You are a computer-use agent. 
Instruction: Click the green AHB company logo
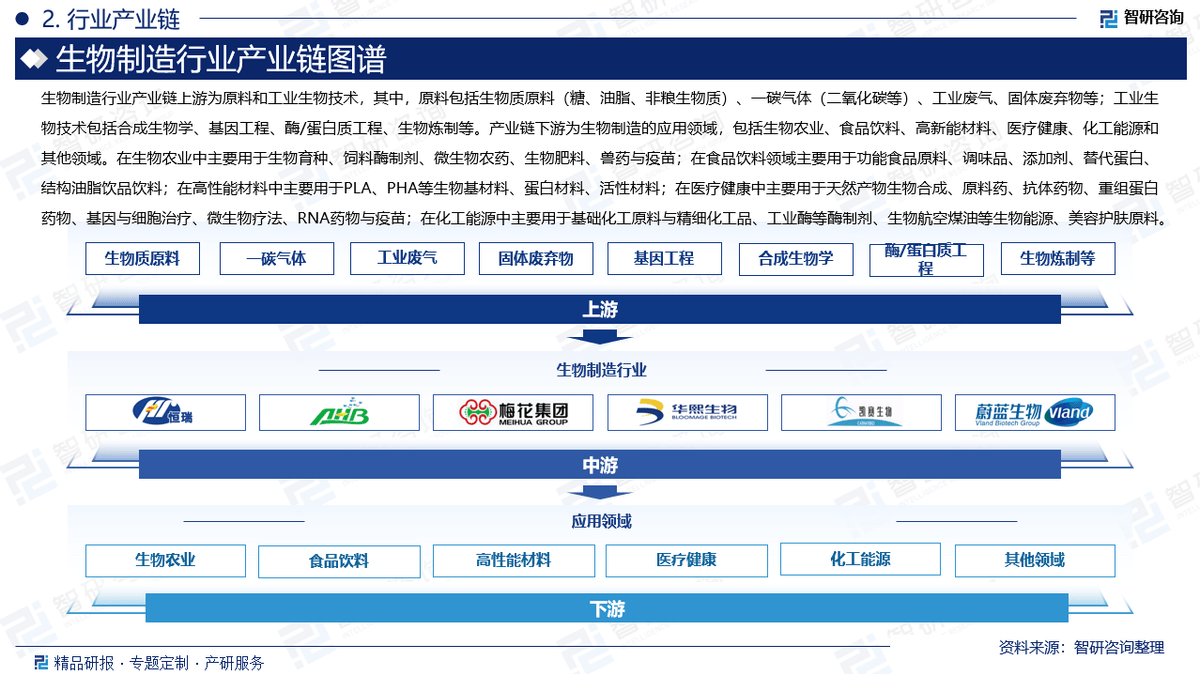coord(339,412)
